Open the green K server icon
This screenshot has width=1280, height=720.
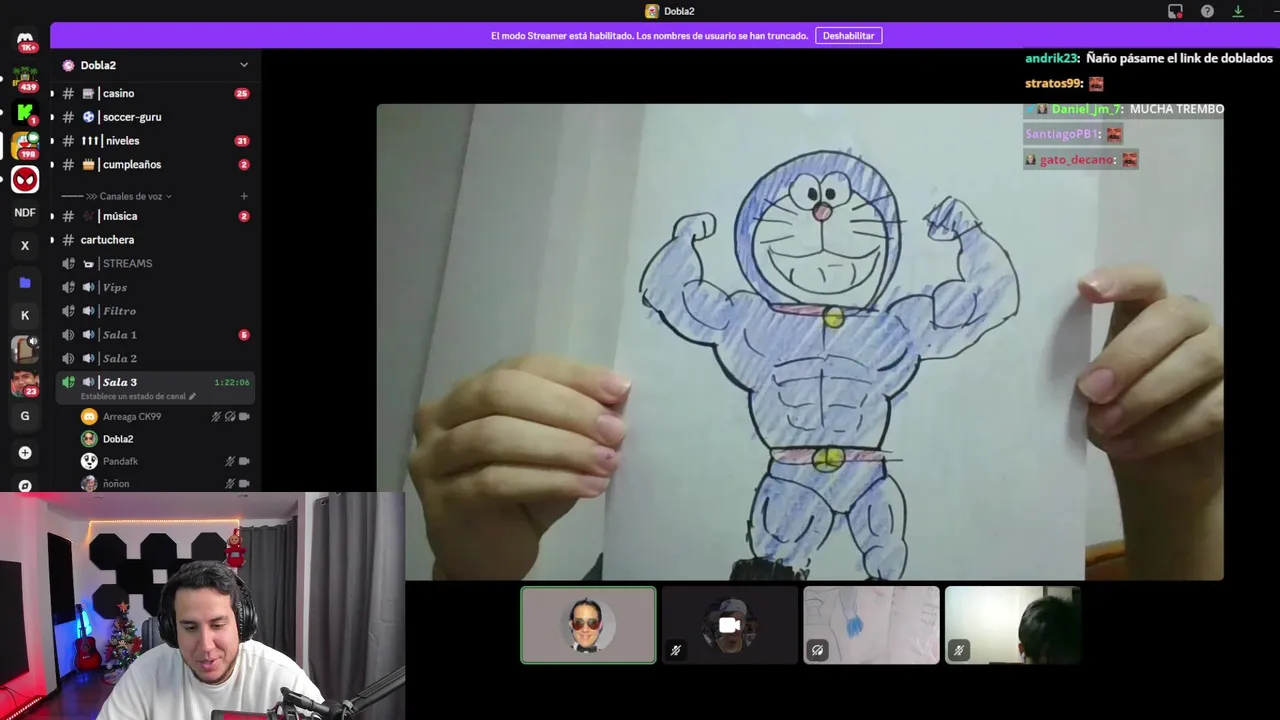point(25,112)
